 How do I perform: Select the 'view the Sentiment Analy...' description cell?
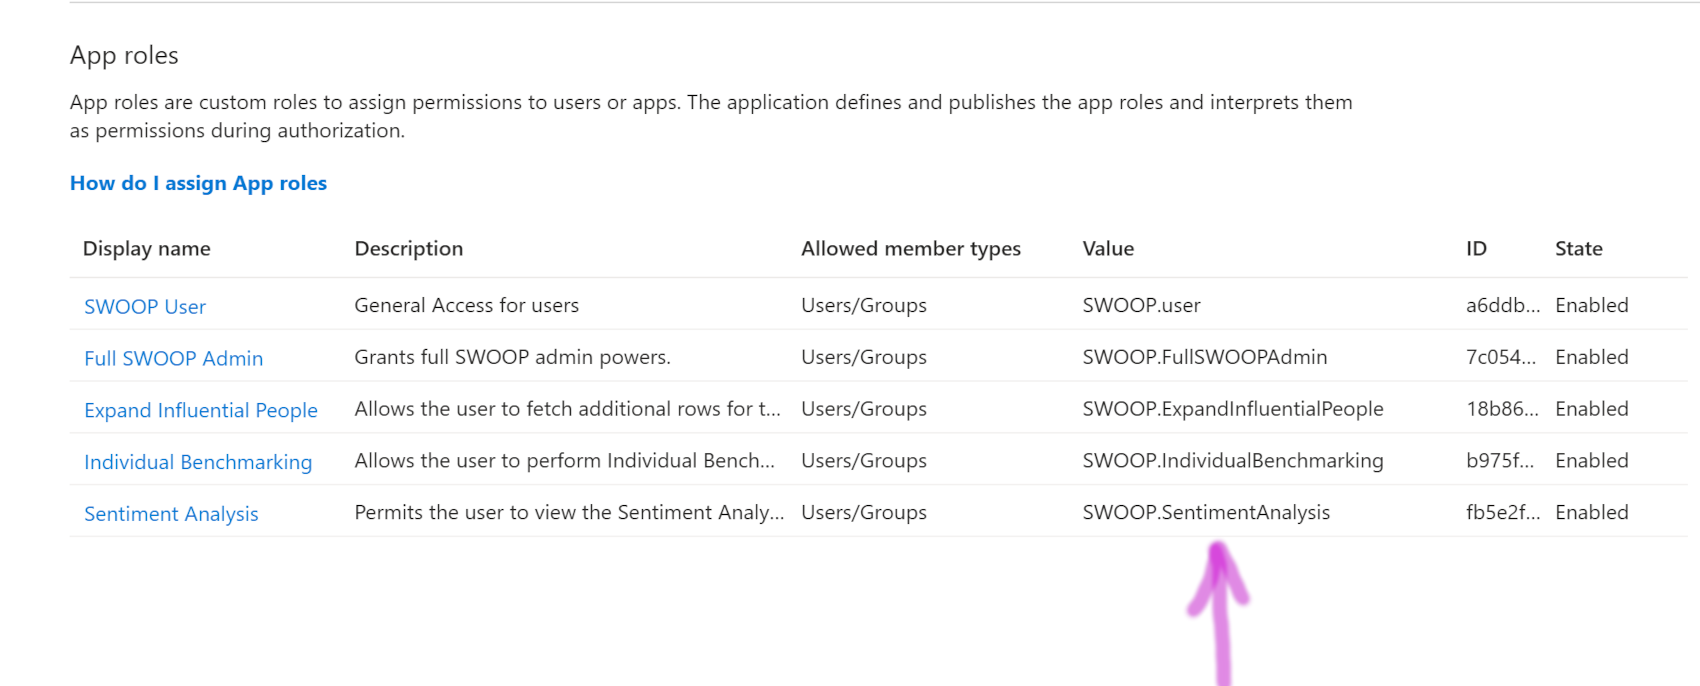(570, 513)
